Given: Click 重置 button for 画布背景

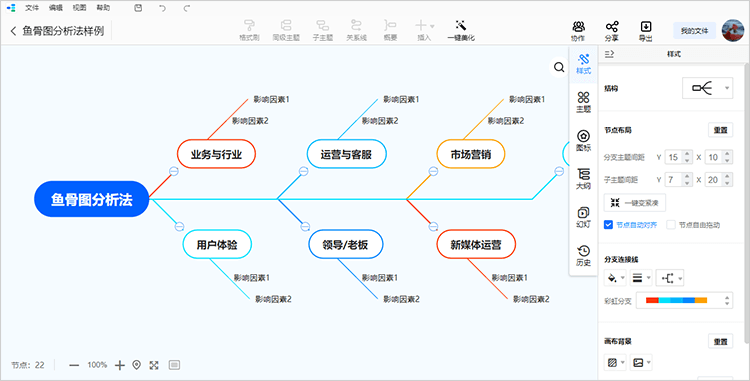Looking at the screenshot, I should click(720, 341).
